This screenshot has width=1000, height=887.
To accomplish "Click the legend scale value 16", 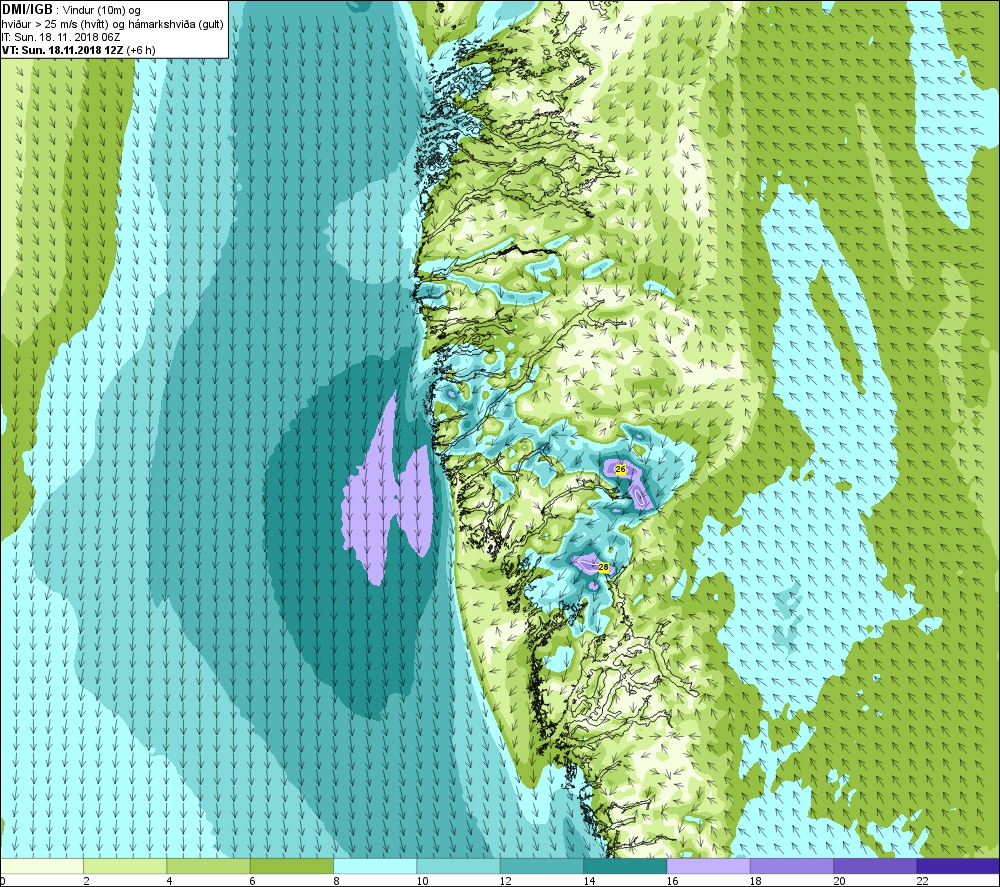I will click(672, 881).
